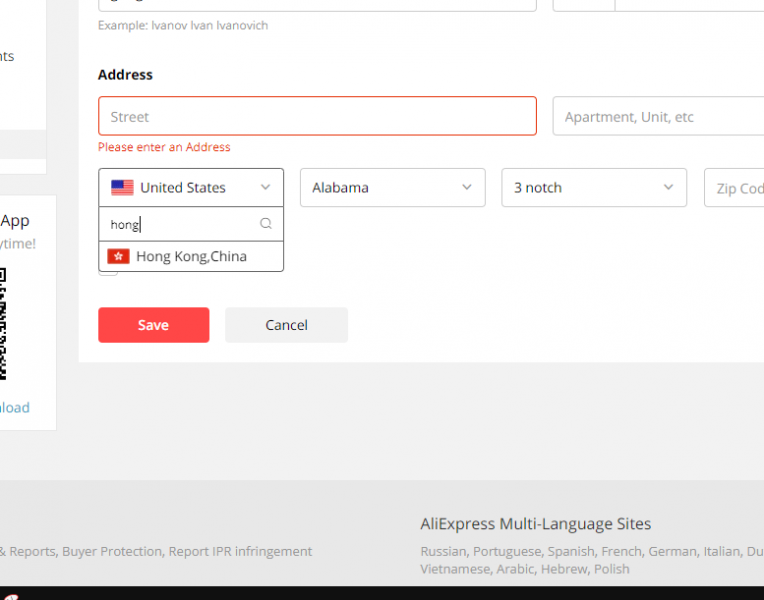
Task: Click the Cancel button
Action: [x=286, y=325]
